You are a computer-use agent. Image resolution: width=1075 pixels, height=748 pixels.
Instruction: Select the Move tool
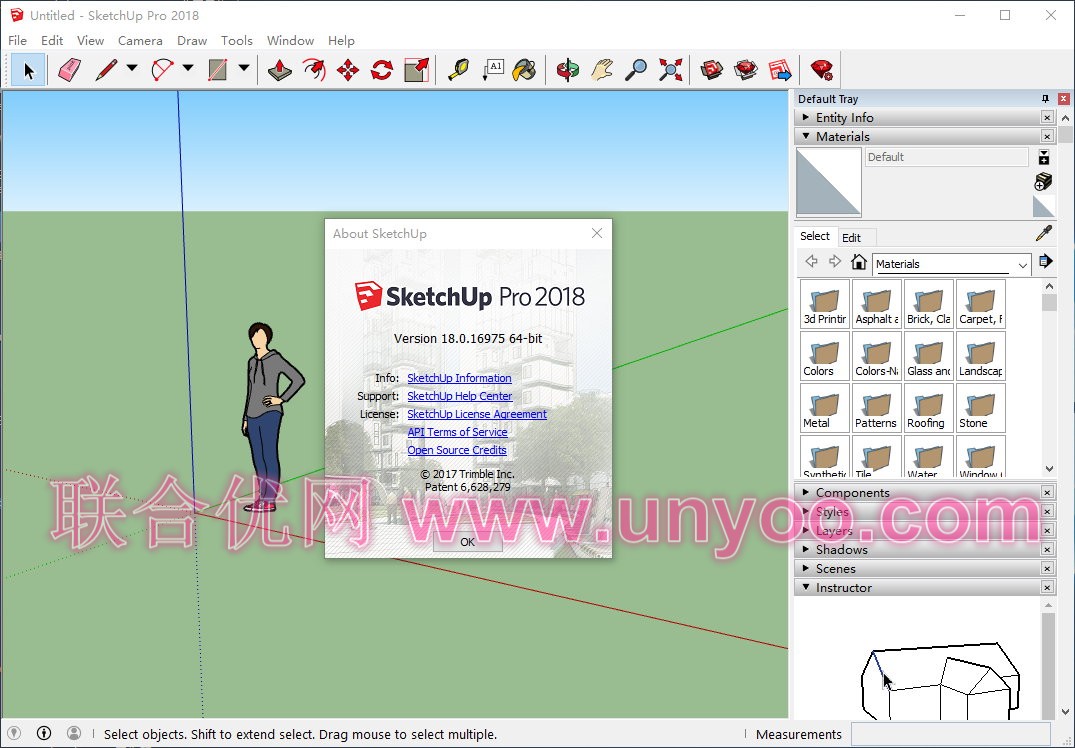click(348, 70)
